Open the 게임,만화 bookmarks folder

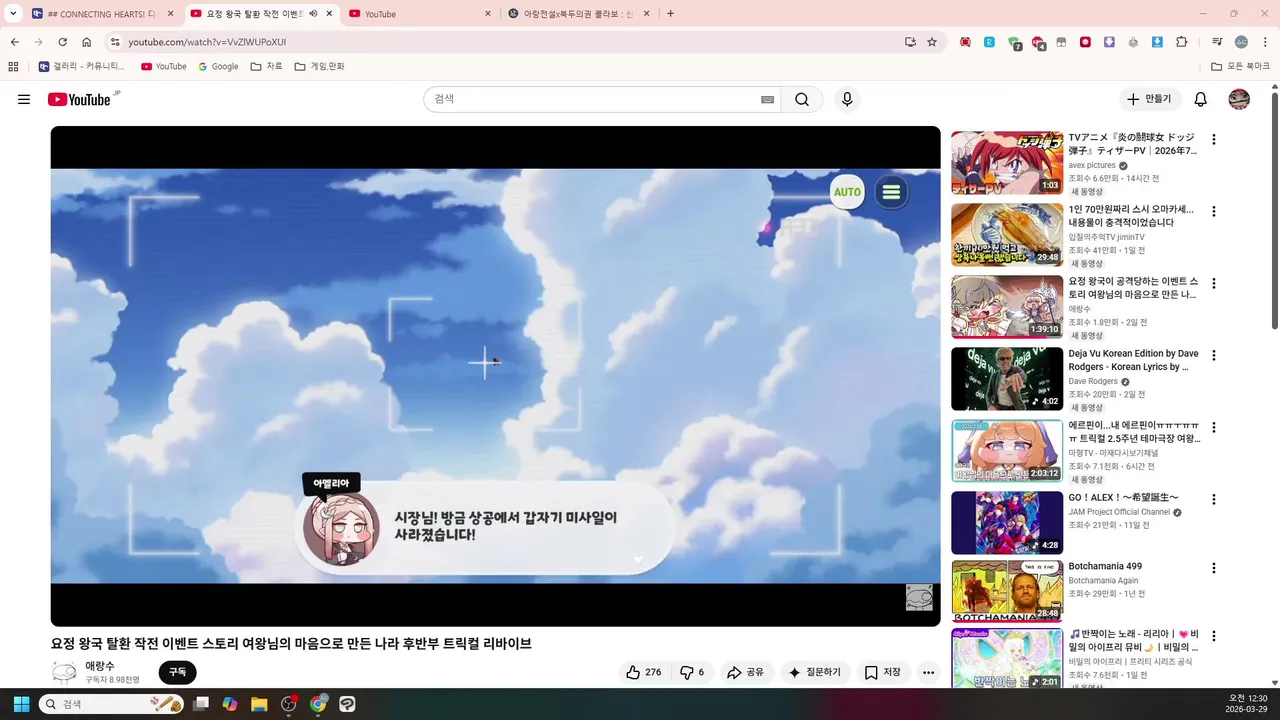[319, 67]
